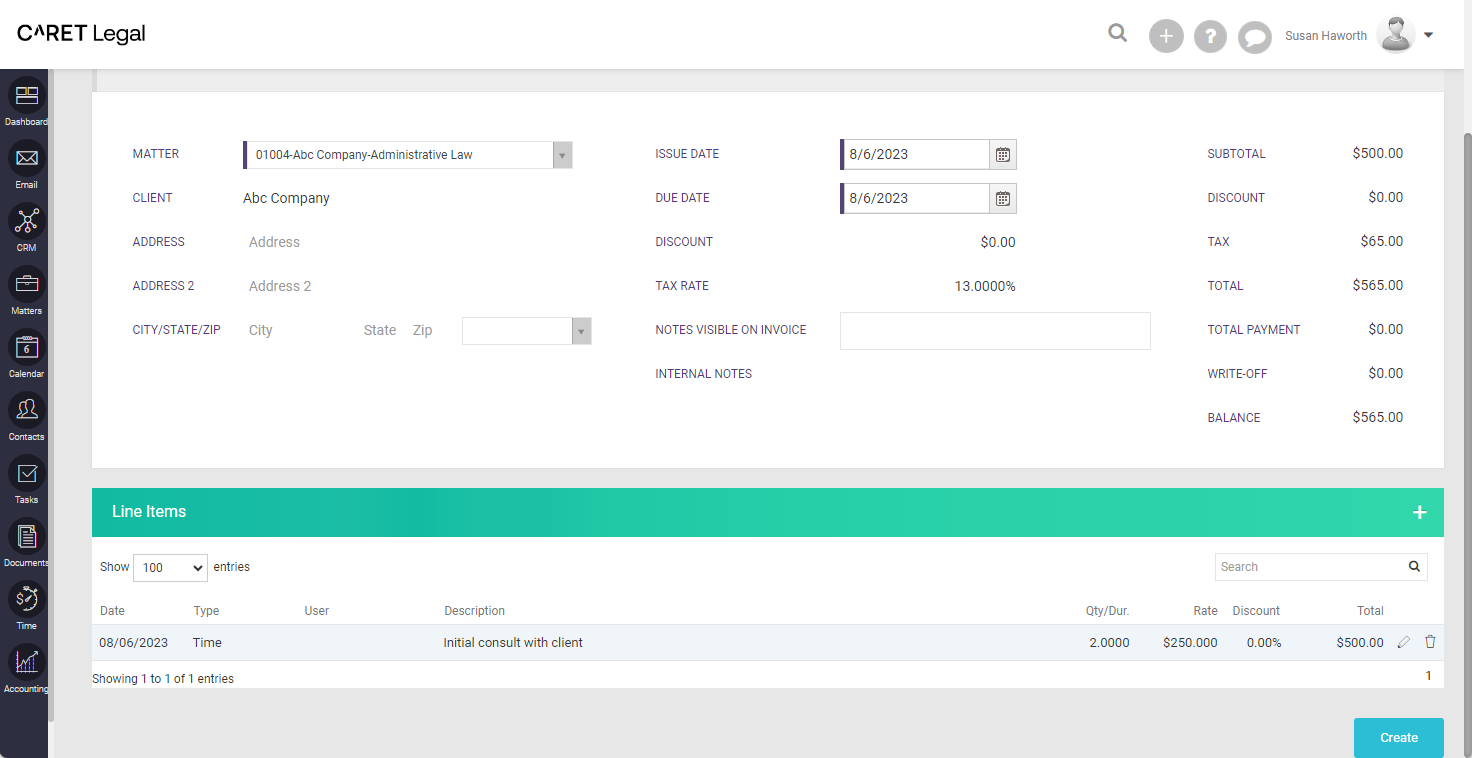This screenshot has height=758, width=1472.
Task: Open the Issue Date calendar picker
Action: (x=1003, y=155)
